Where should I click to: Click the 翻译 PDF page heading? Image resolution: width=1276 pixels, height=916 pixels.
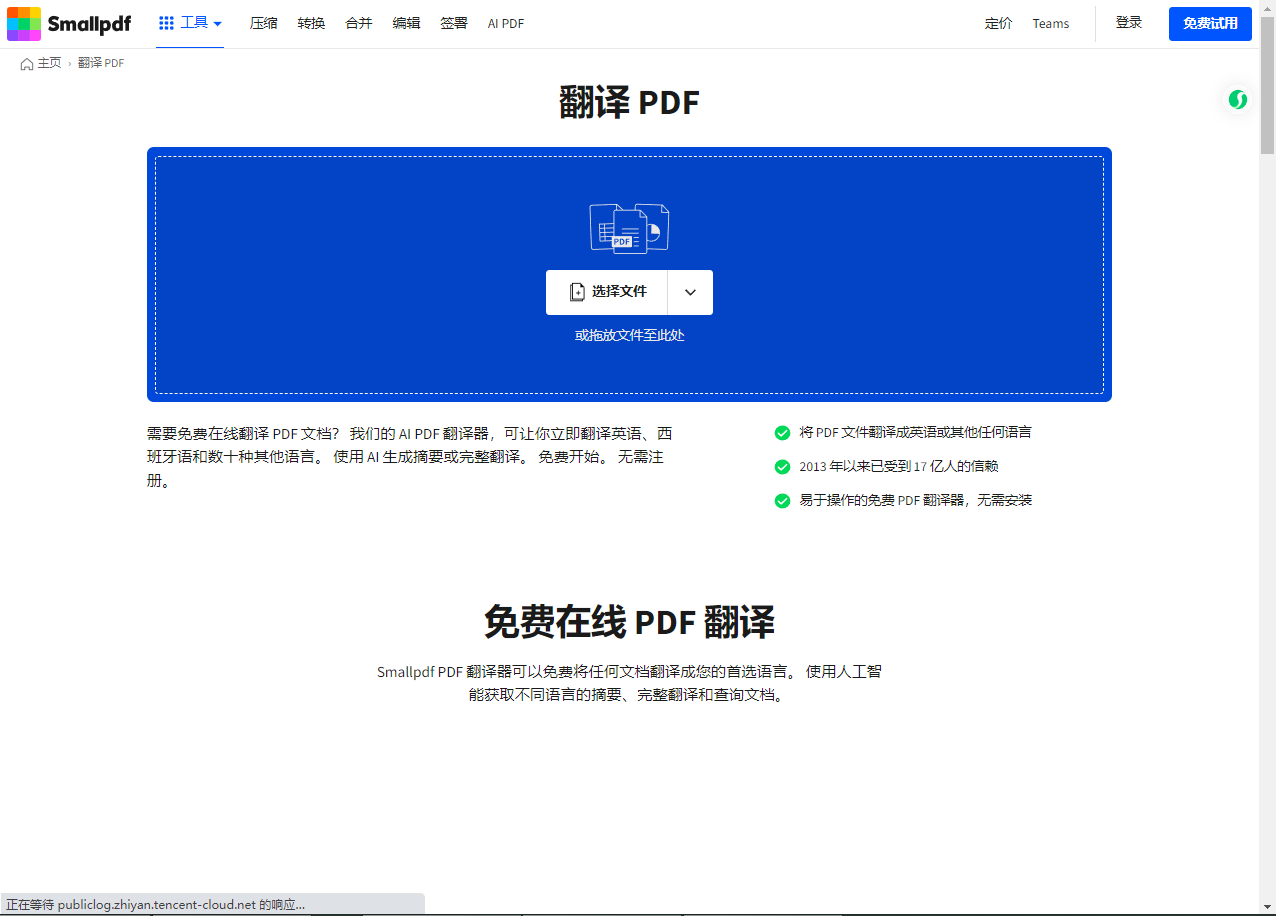tap(629, 102)
